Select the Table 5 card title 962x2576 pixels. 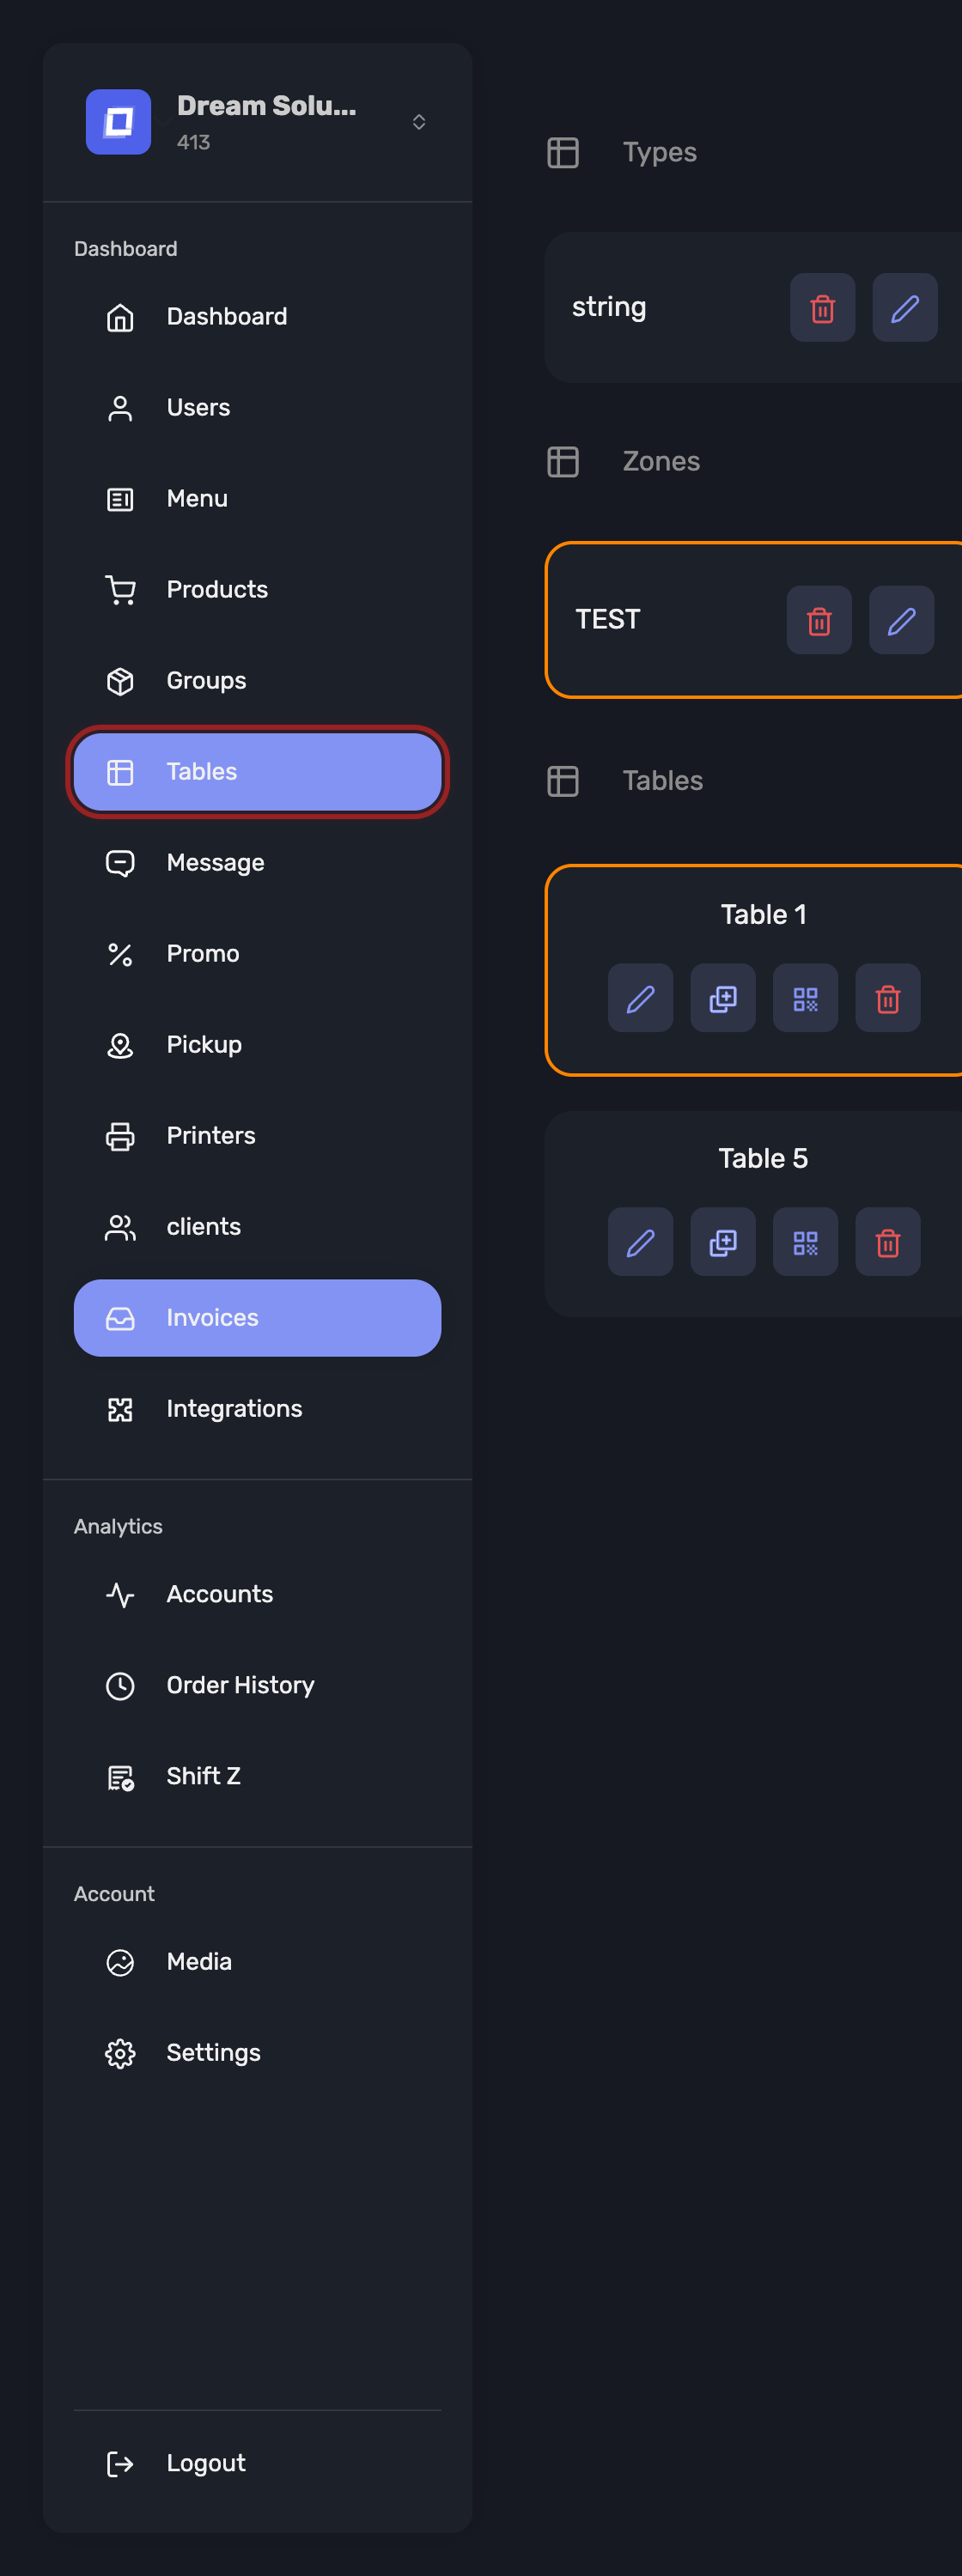pyautogui.click(x=763, y=1159)
